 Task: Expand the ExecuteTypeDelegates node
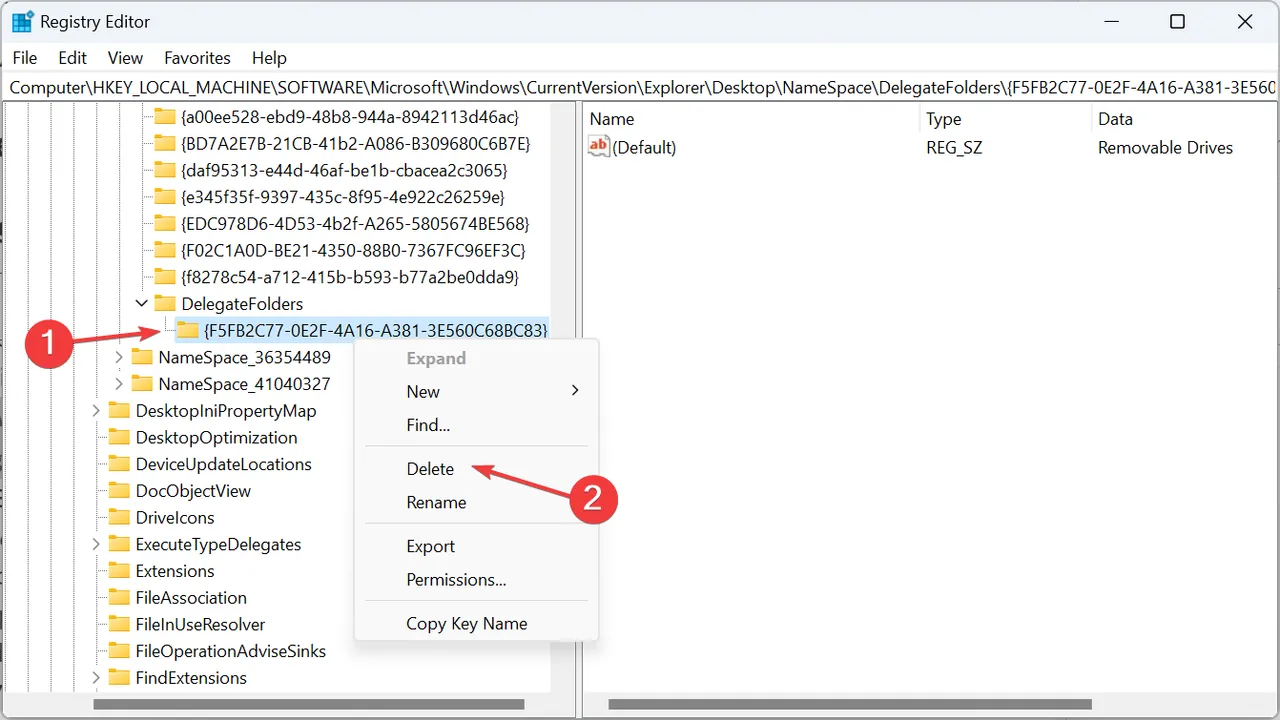coord(96,544)
